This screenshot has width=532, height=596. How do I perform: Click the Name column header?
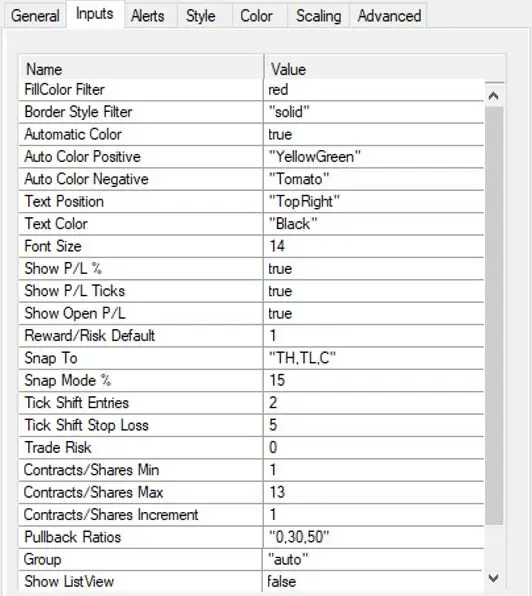pos(141,69)
